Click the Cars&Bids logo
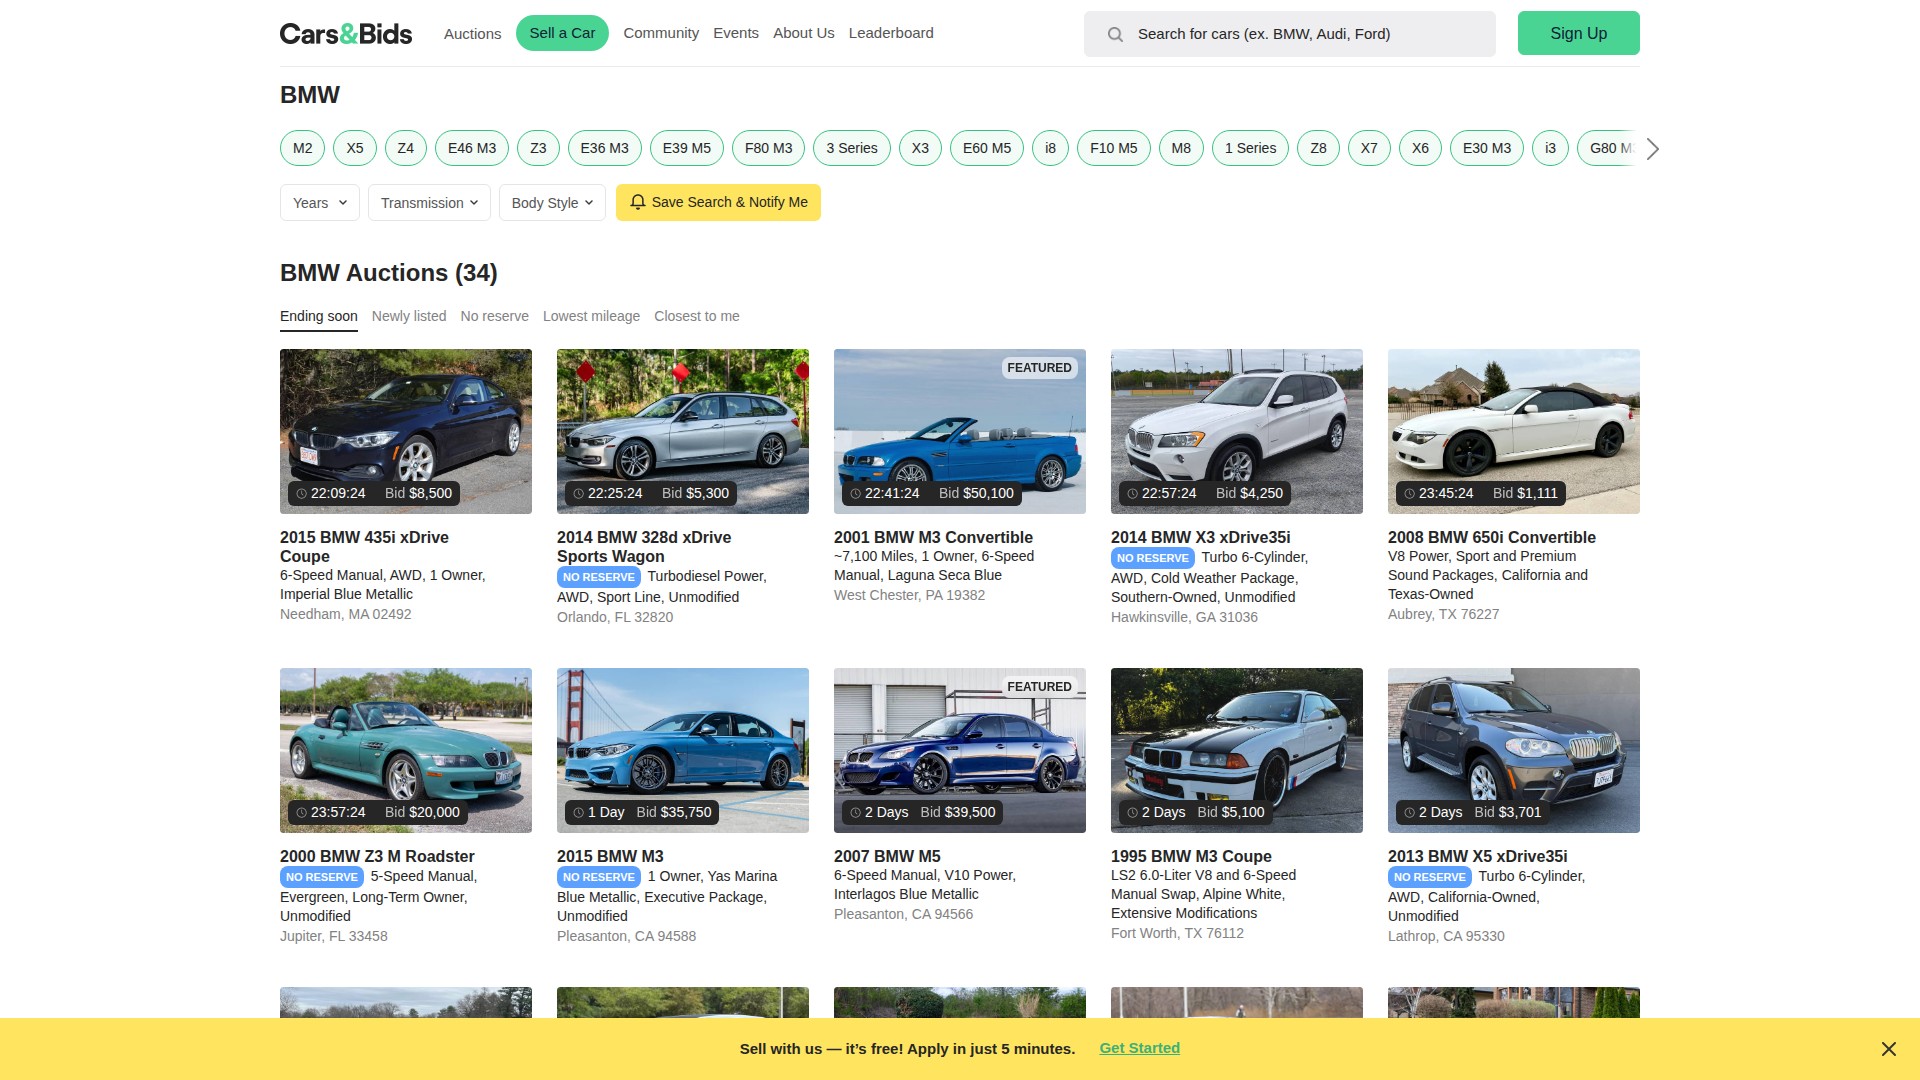Image resolution: width=1920 pixels, height=1080 pixels. click(345, 33)
